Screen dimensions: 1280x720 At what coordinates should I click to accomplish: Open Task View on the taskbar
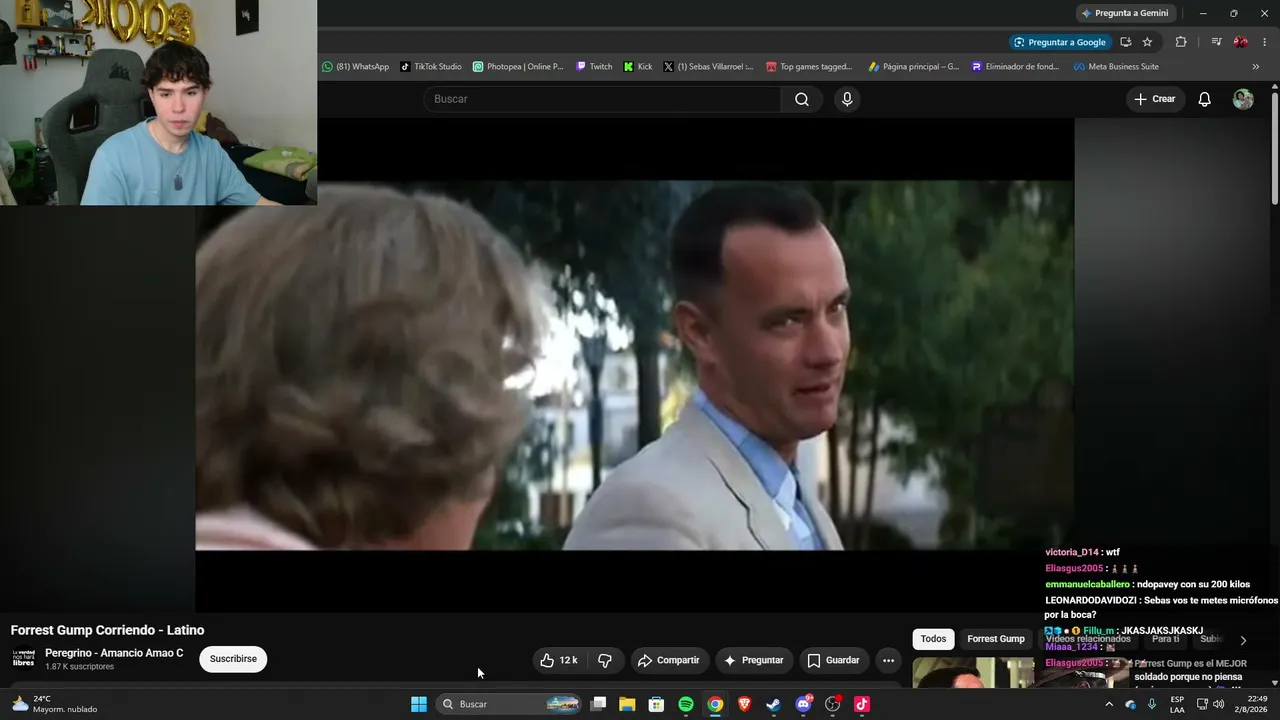tap(598, 704)
